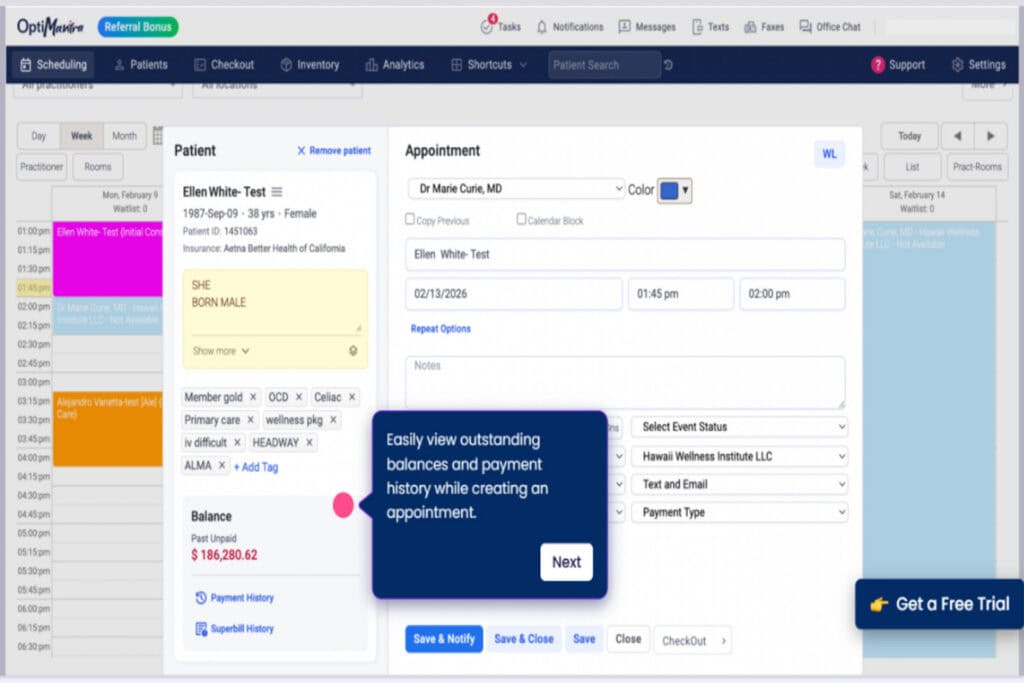This screenshot has width=1024, height=683.
Task: Open the Faxes icon in header
Action: pyautogui.click(x=750, y=27)
